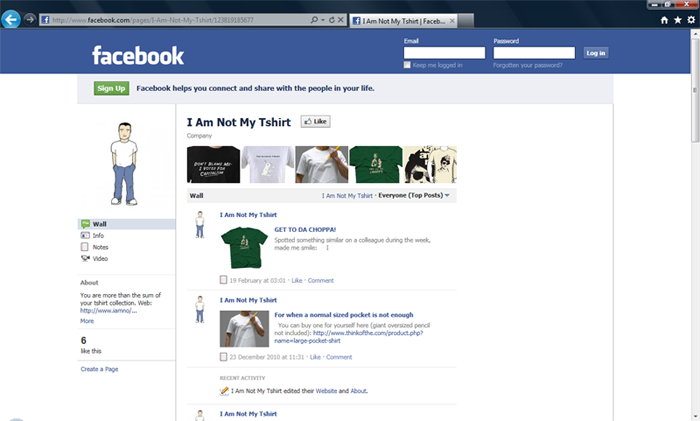Click the browser forward arrow button
The width and height of the screenshot is (700, 421).
point(30,19)
